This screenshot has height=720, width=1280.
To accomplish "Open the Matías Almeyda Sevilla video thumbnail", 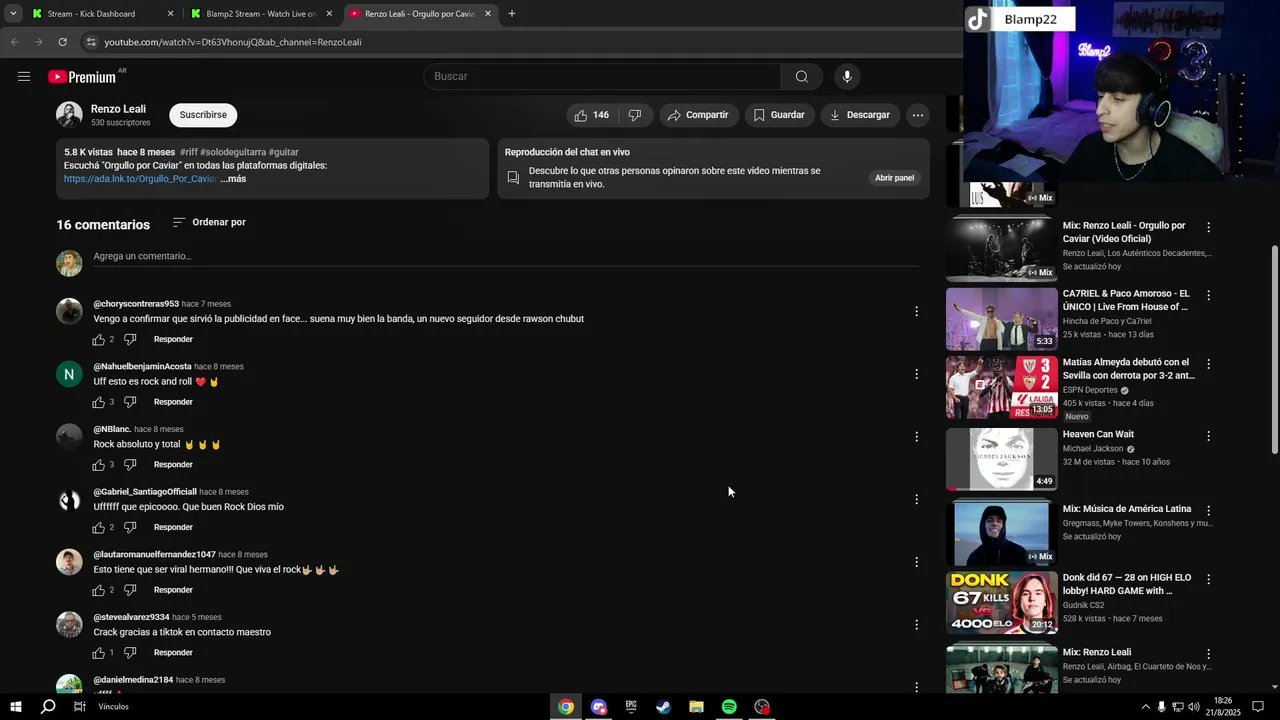I will click(1001, 387).
